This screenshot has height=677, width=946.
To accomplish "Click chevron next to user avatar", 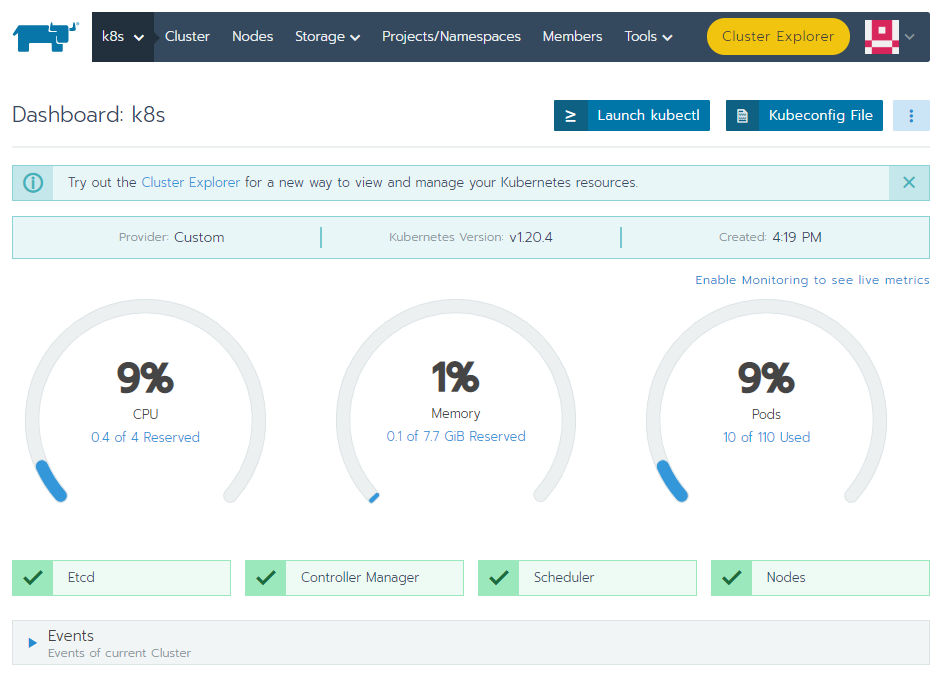I will pyautogui.click(x=910, y=37).
